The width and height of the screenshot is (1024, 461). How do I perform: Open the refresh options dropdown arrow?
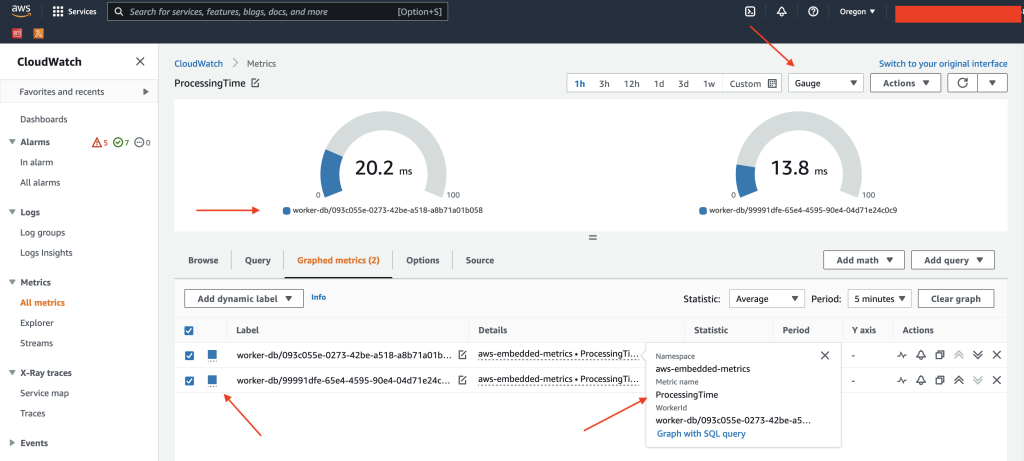click(993, 83)
